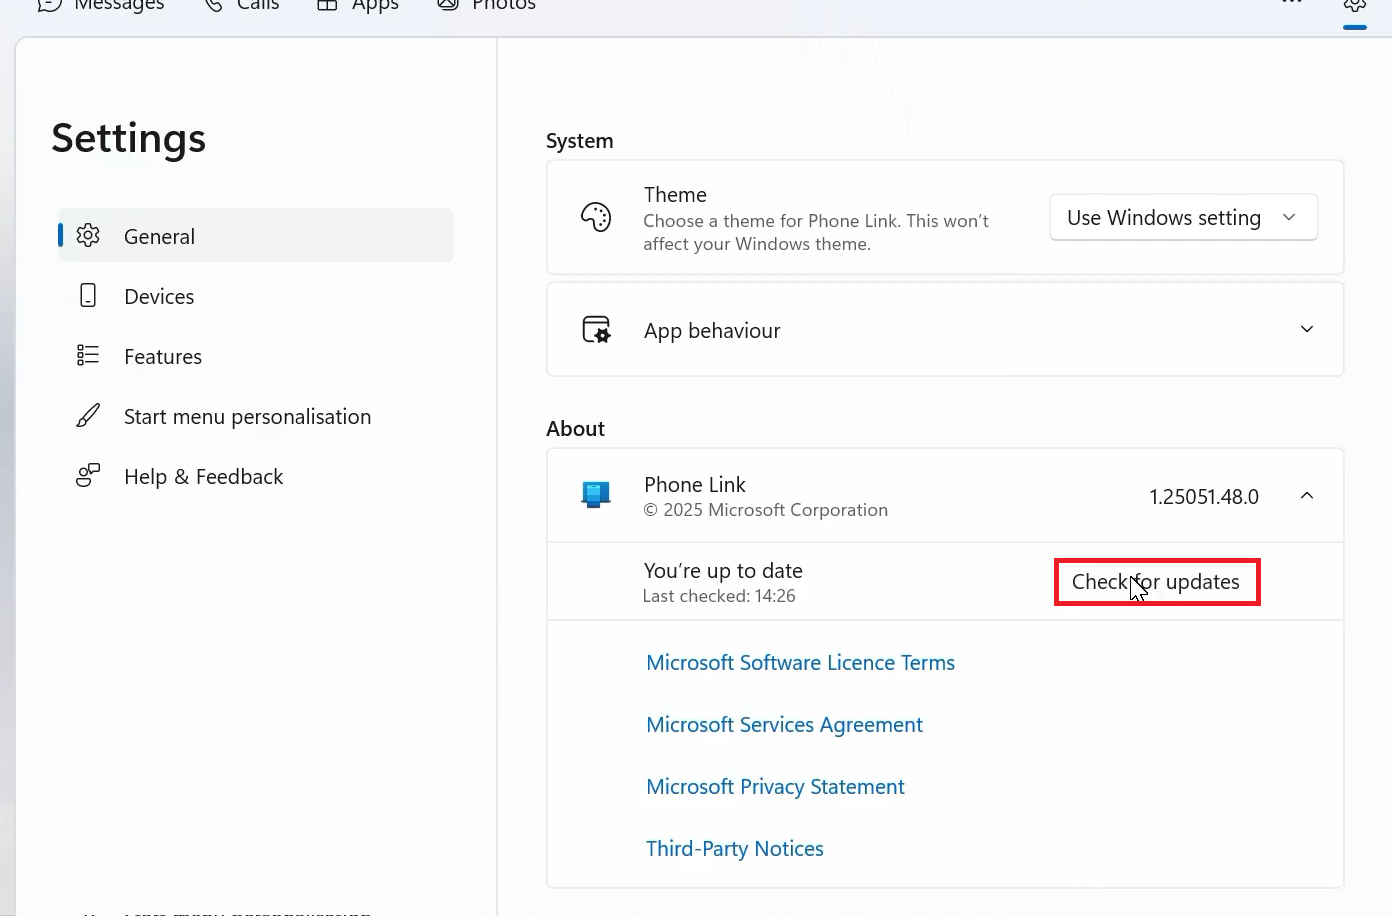
Task: Expand the App behaviour section
Action: click(1307, 329)
